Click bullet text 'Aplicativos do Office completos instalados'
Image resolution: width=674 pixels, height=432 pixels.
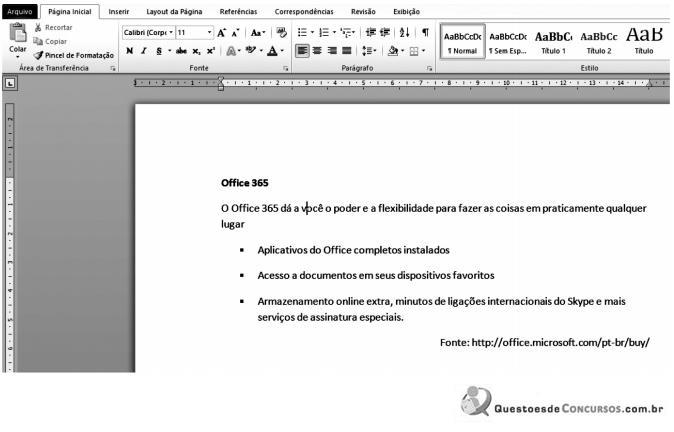[353, 250]
